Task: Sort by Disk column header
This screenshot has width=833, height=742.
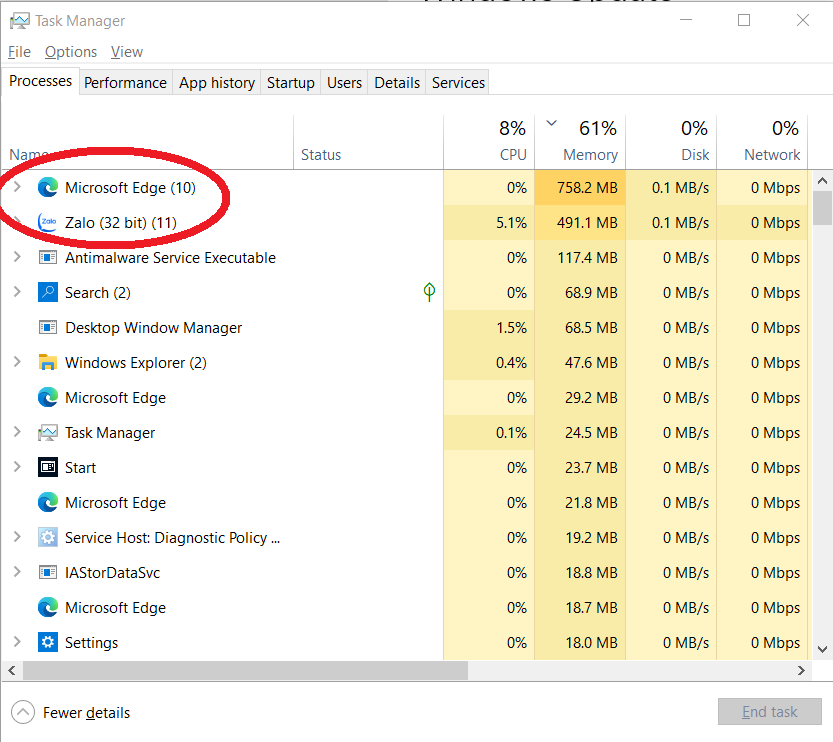Action: click(672, 141)
